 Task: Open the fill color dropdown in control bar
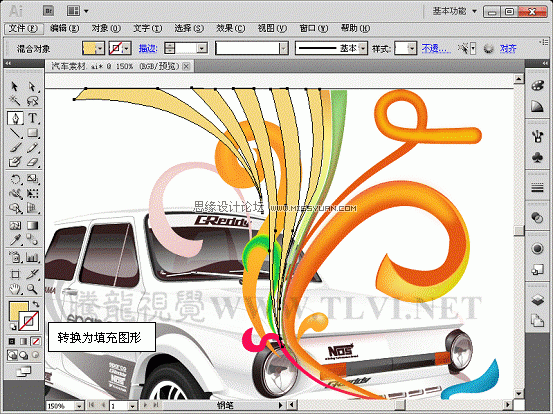(100, 48)
